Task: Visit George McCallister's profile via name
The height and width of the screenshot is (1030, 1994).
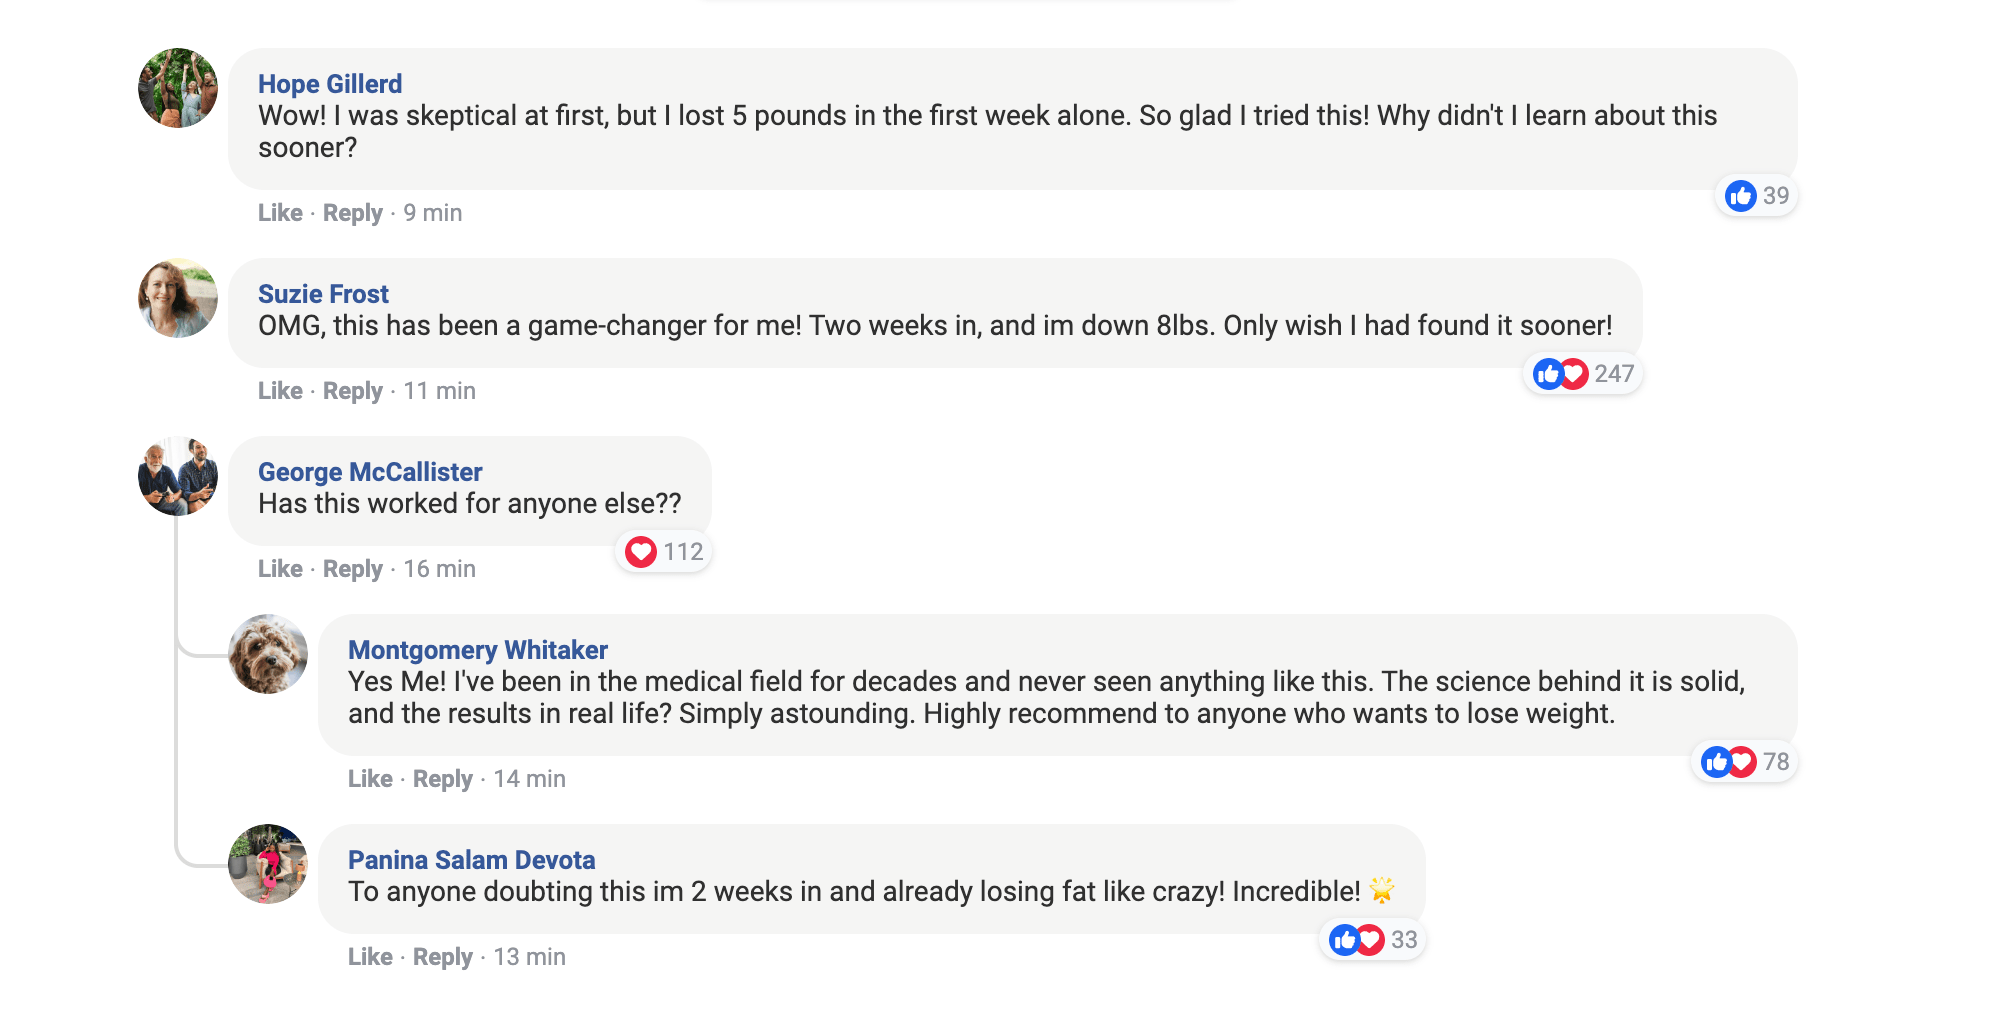Action: 370,472
